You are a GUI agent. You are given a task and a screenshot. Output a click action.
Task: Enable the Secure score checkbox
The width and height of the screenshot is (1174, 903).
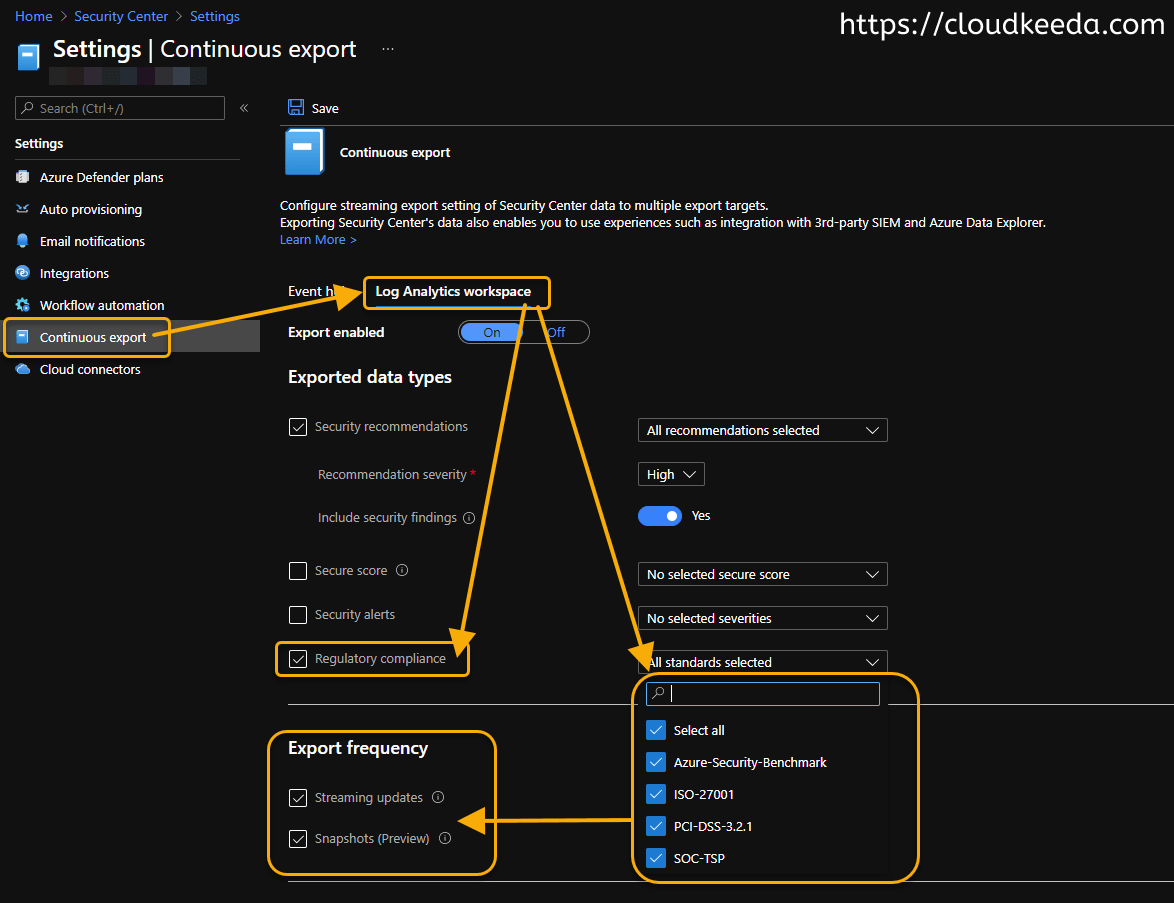click(298, 571)
